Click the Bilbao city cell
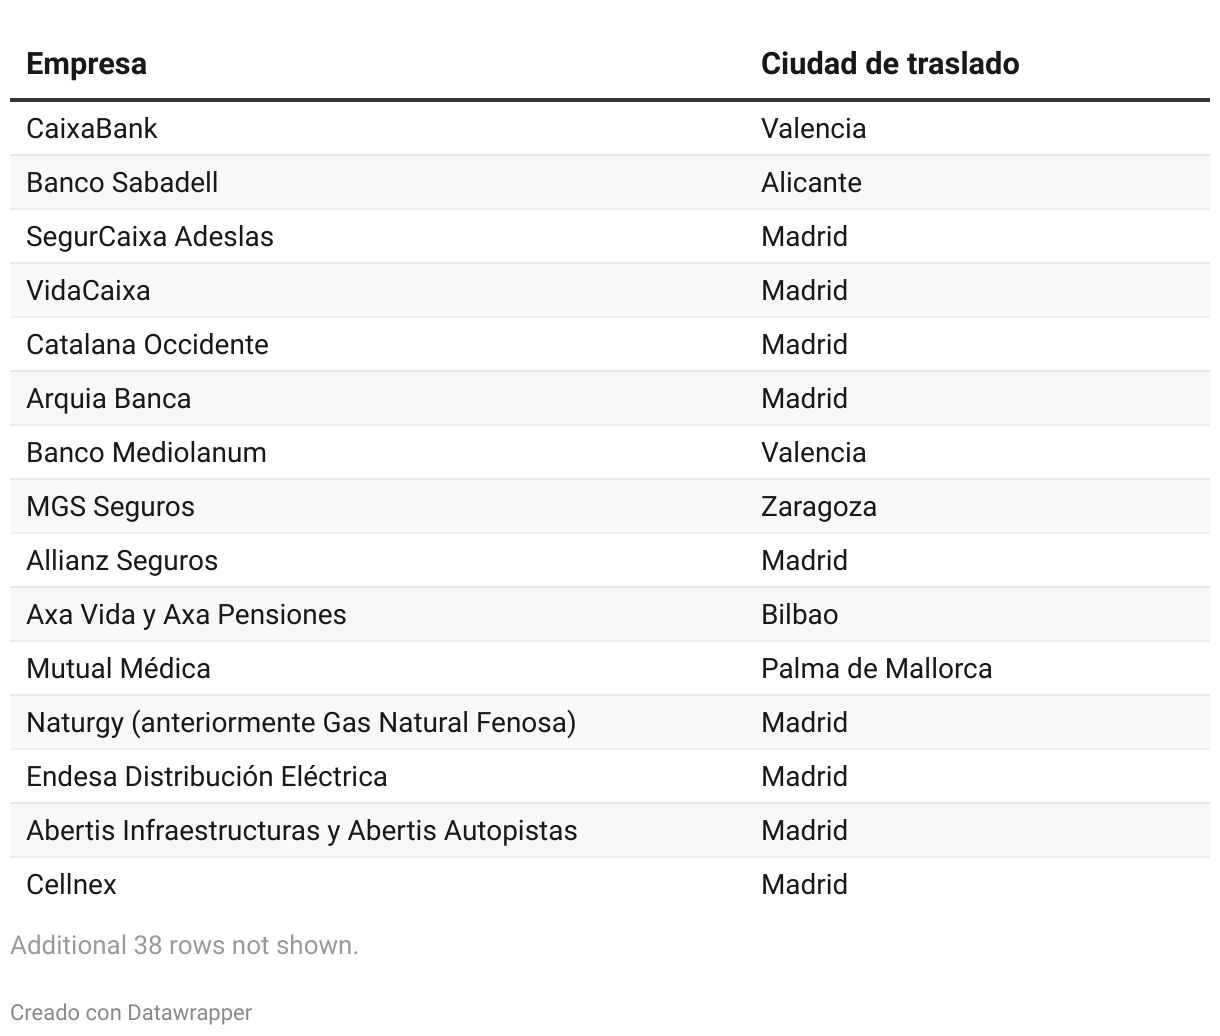The image size is (1220, 1036). (799, 614)
